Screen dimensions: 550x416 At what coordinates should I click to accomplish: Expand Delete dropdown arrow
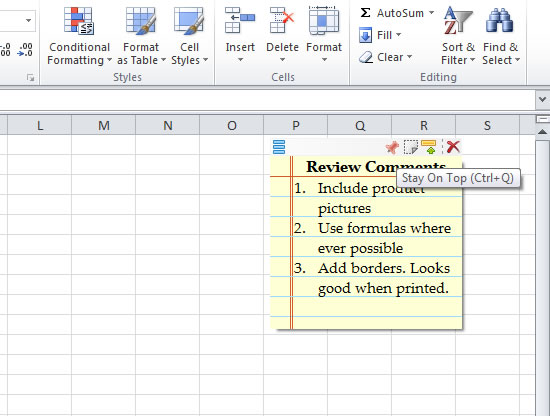(282, 60)
